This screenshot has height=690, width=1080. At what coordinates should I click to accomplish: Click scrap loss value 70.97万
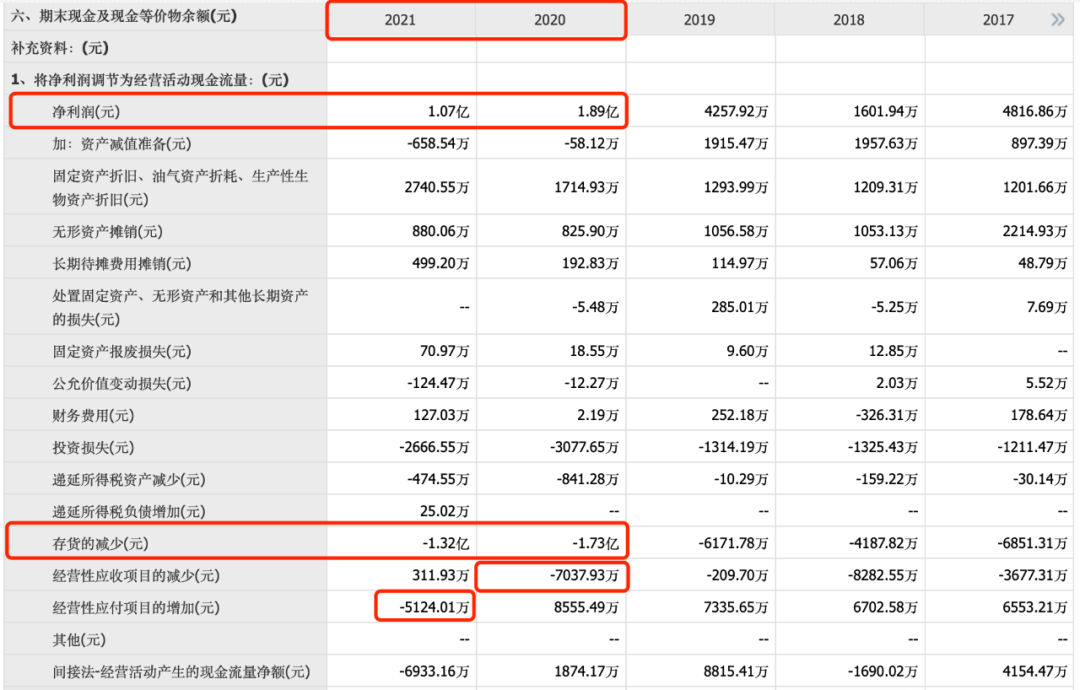tap(444, 352)
